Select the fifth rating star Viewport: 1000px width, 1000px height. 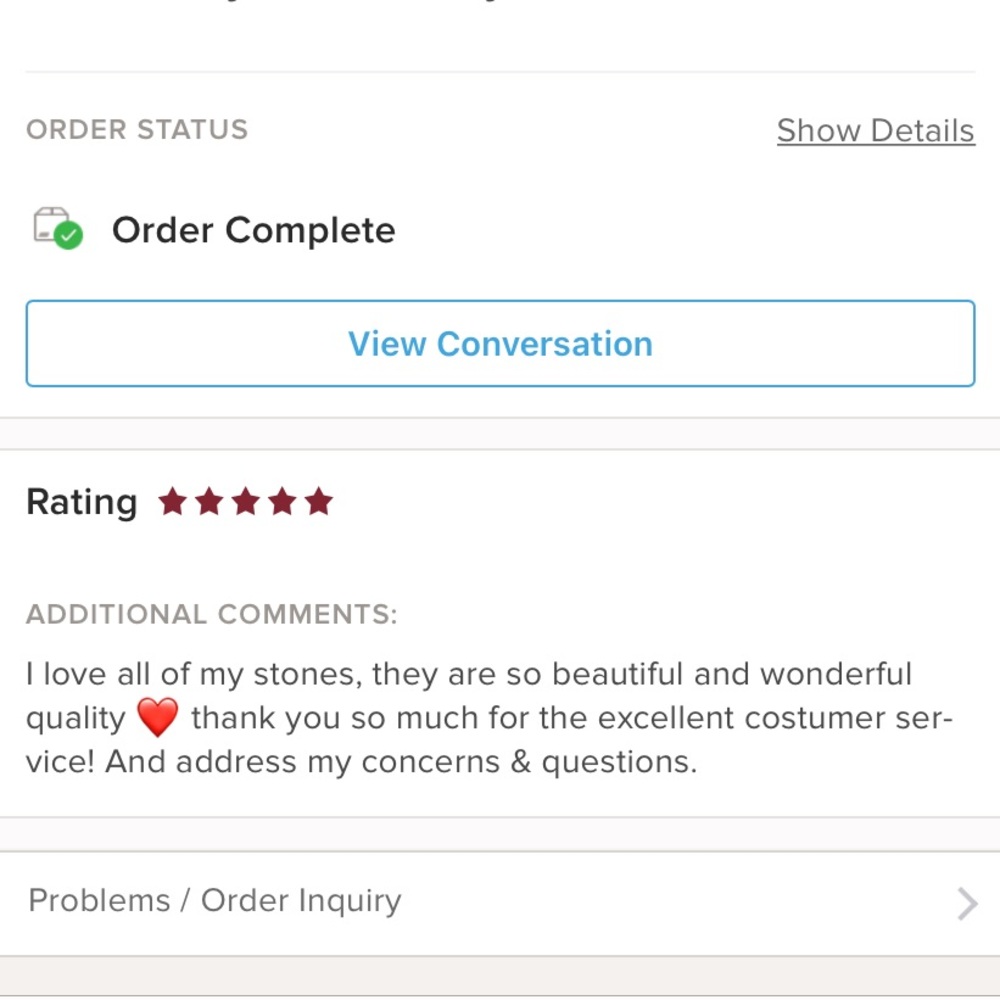319,501
